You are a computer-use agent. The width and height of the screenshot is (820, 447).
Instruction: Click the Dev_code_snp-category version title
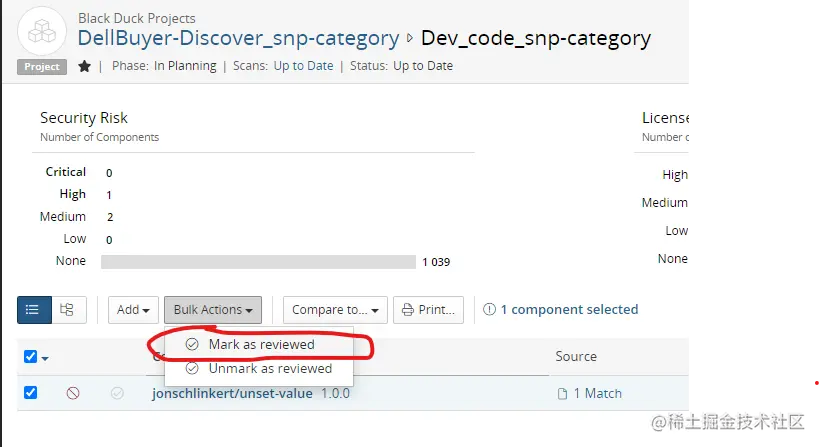(x=536, y=38)
